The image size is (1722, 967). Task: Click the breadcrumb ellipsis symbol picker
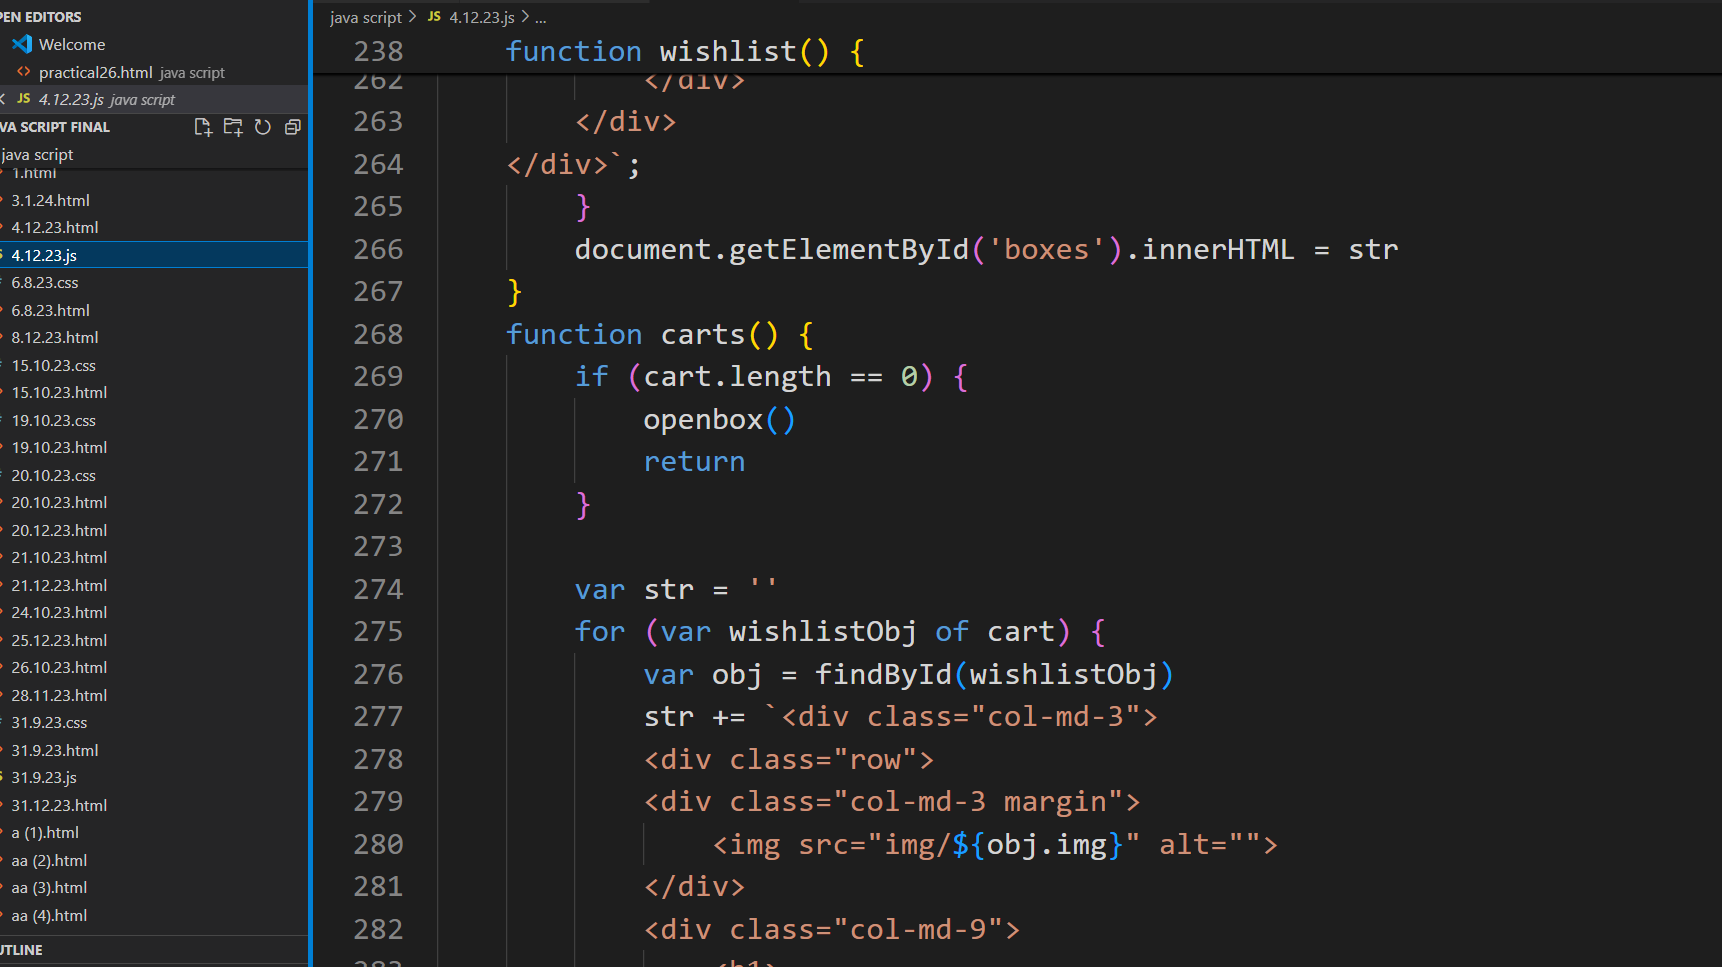pyautogui.click(x=541, y=17)
